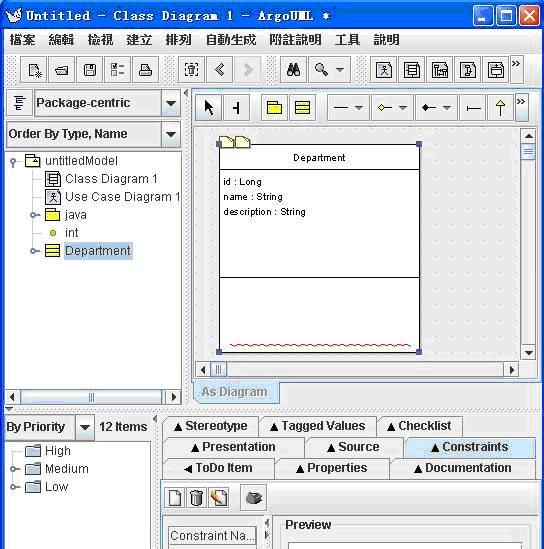Open the 檔案 menu
Viewport: 544px width, 549px height.
point(22,40)
